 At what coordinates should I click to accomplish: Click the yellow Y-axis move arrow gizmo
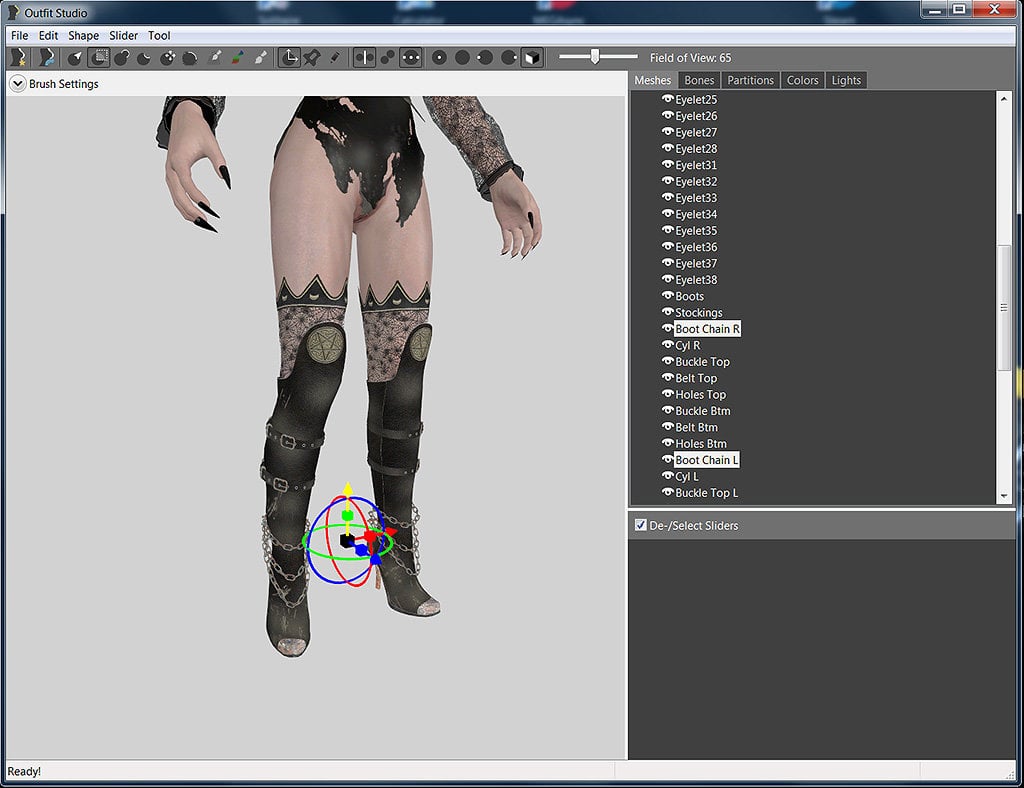tap(348, 488)
